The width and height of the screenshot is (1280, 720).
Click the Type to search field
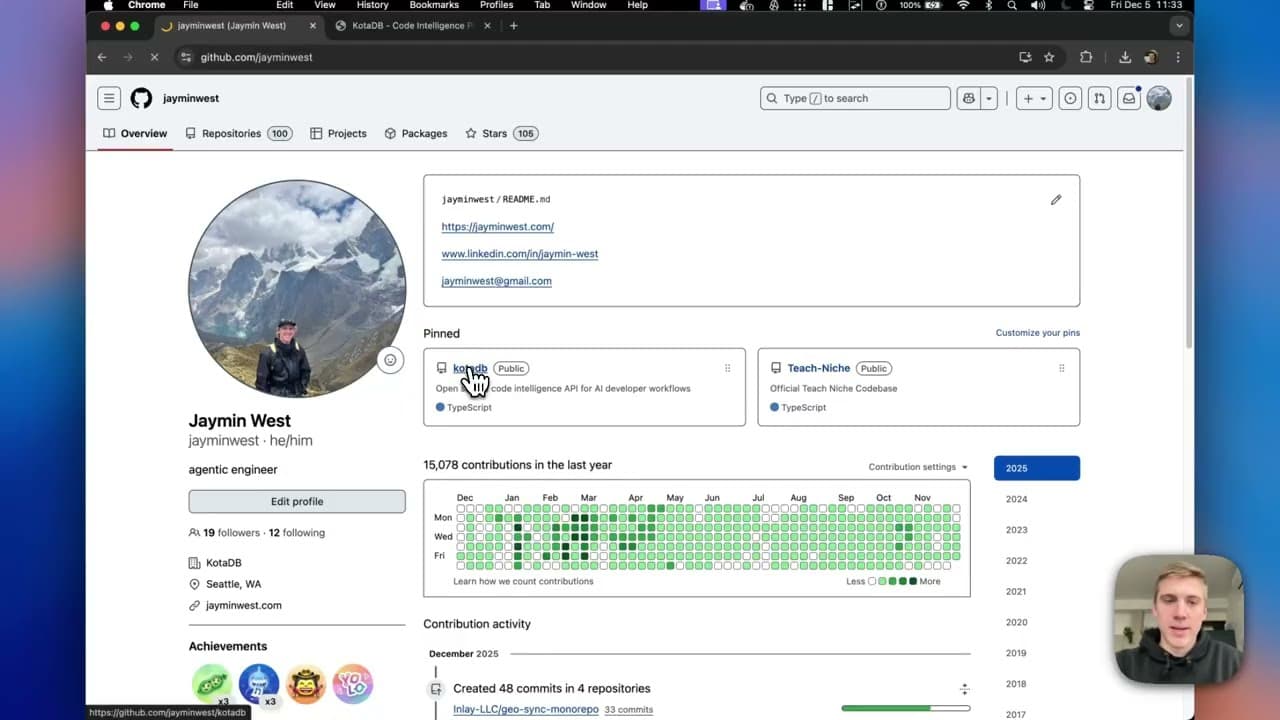[855, 98]
